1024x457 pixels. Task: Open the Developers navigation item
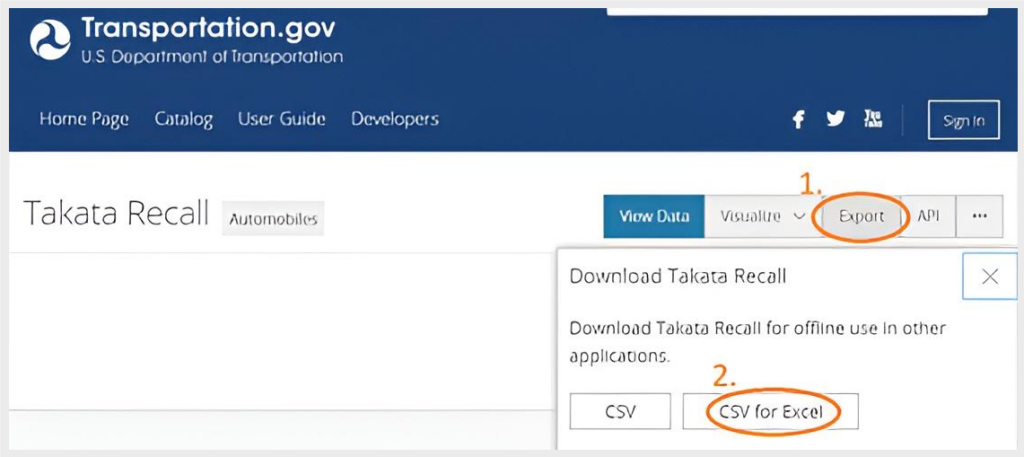point(395,119)
